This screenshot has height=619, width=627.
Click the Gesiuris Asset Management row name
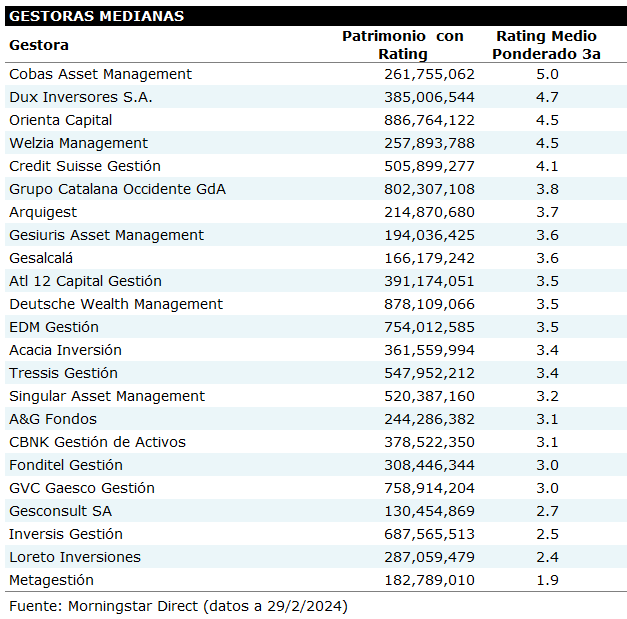[x=106, y=235]
